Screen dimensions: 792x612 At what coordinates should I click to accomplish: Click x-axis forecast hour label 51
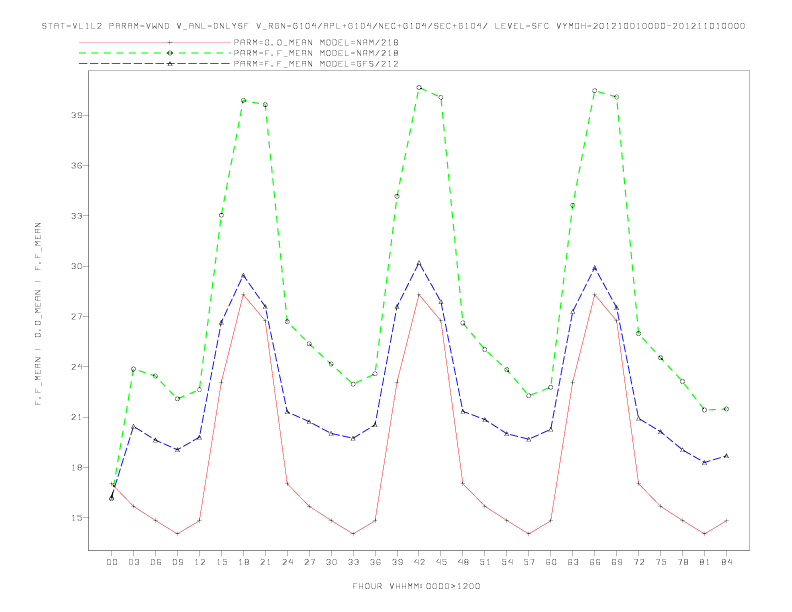(x=485, y=562)
